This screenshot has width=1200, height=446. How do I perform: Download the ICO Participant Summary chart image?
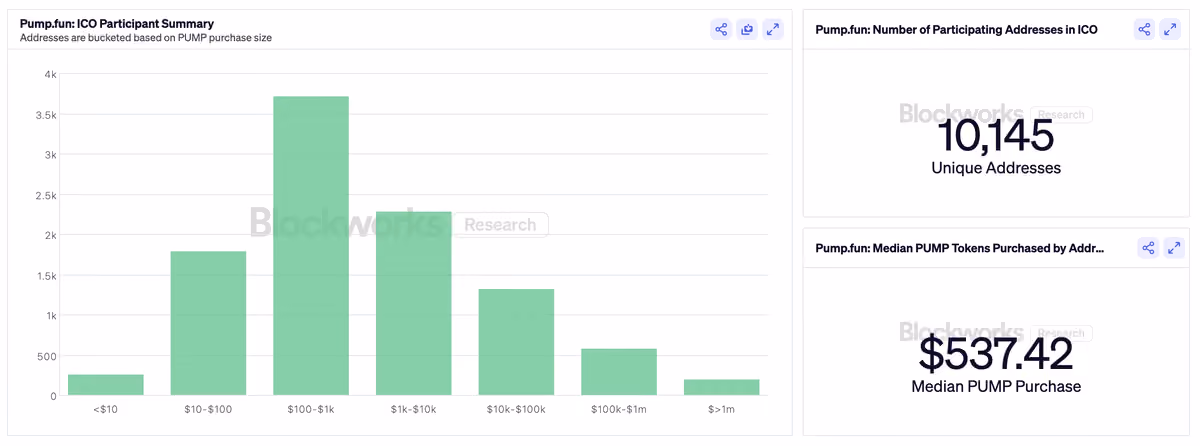tap(747, 29)
